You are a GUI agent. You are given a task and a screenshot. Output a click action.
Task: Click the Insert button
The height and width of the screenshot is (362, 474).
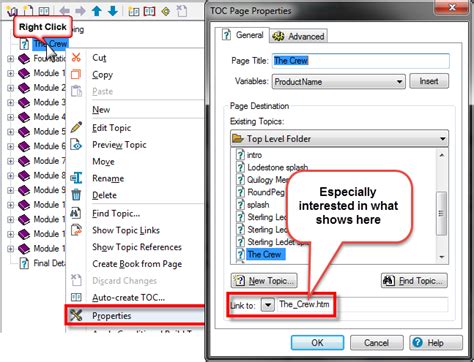tap(429, 81)
